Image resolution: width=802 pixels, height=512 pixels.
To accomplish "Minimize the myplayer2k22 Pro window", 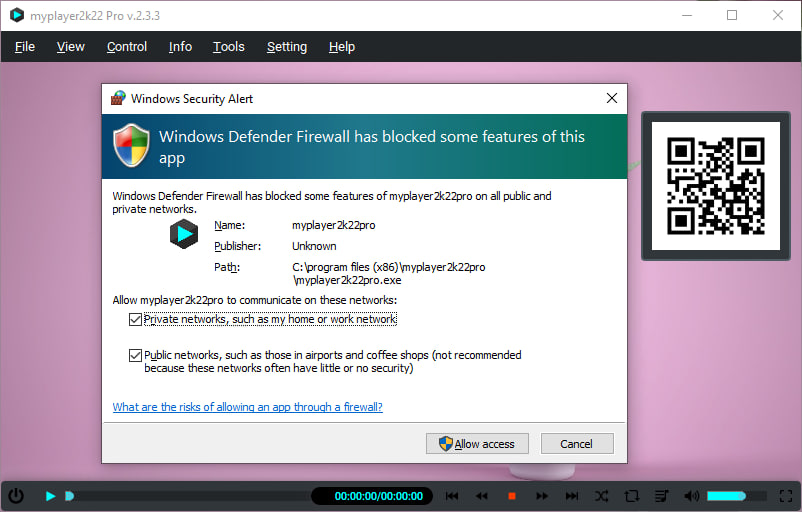I will [687, 15].
